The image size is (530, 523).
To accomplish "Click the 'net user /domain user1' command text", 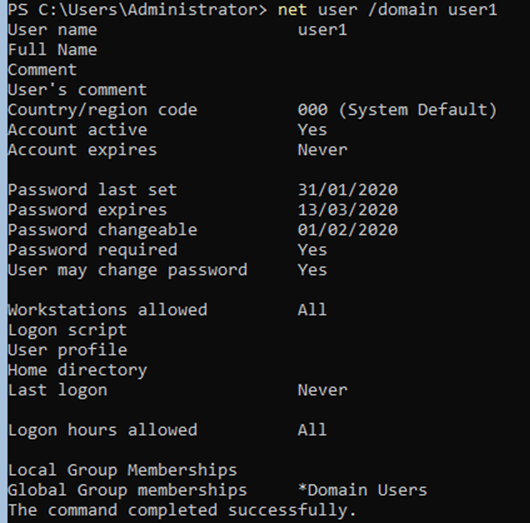I will pos(387,9).
